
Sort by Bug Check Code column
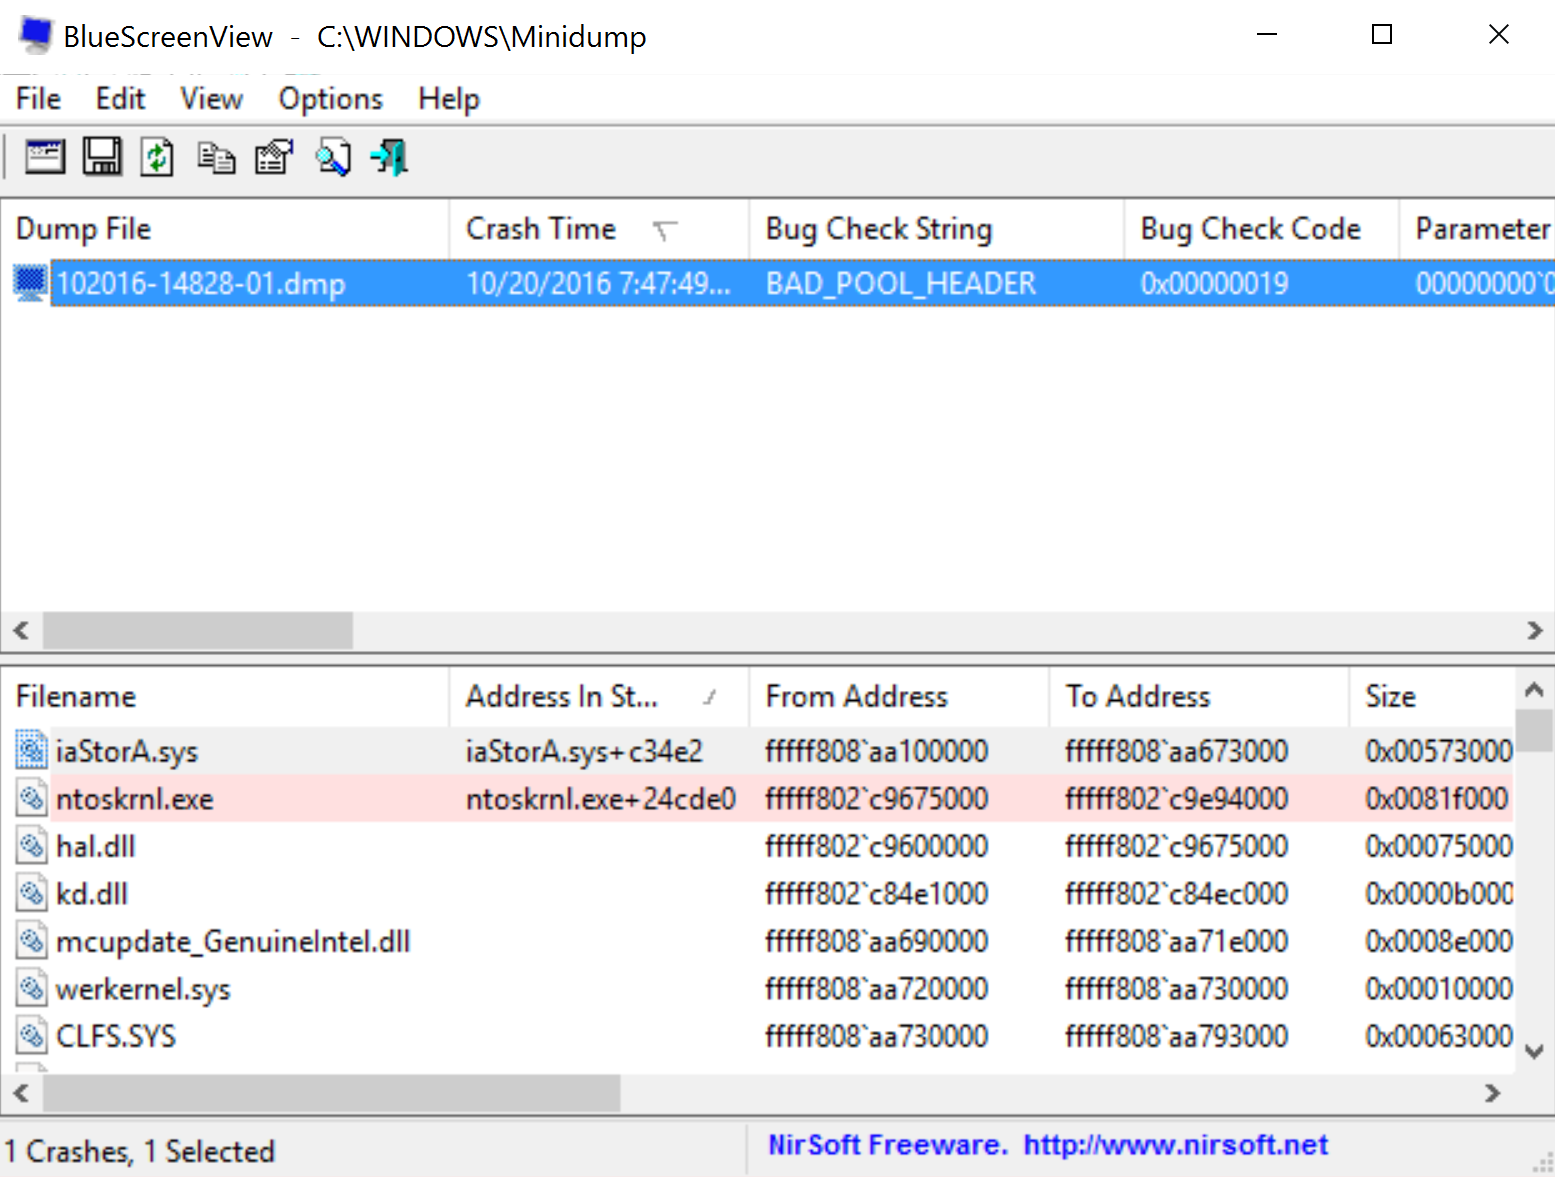click(x=1261, y=229)
